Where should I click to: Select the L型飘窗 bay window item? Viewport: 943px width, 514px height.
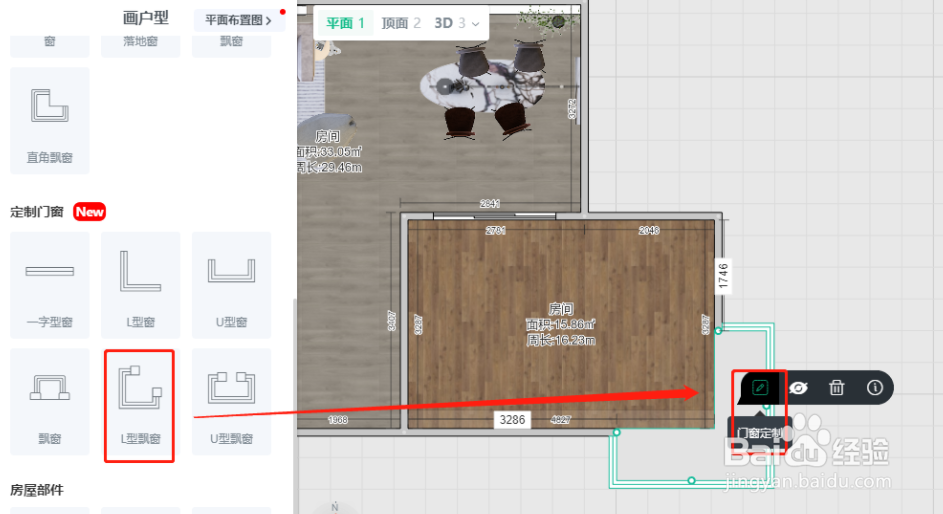pos(140,402)
